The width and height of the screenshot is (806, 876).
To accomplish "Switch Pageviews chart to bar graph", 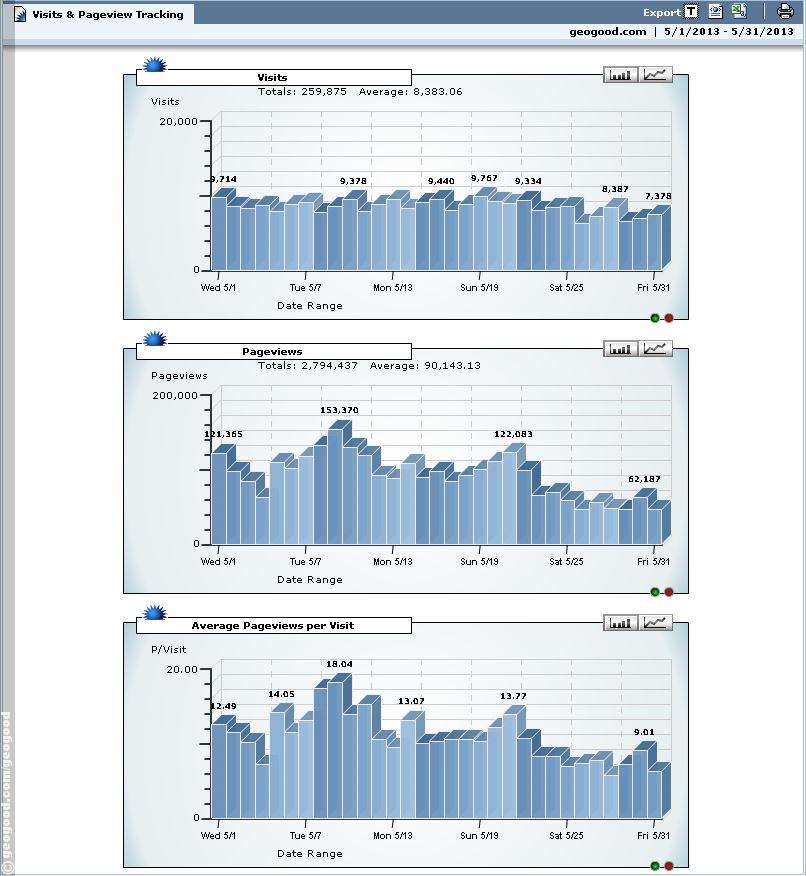I will (x=621, y=349).
